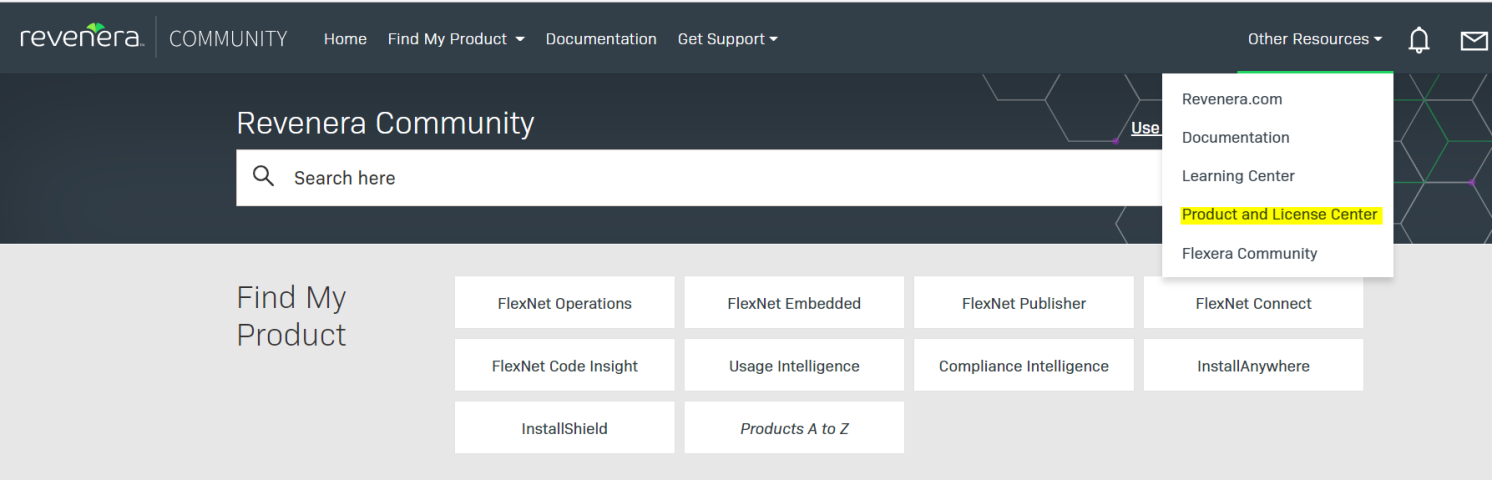Image resolution: width=1492 pixels, height=480 pixels.
Task: Open Learning Center menu entry
Action: 1238,176
